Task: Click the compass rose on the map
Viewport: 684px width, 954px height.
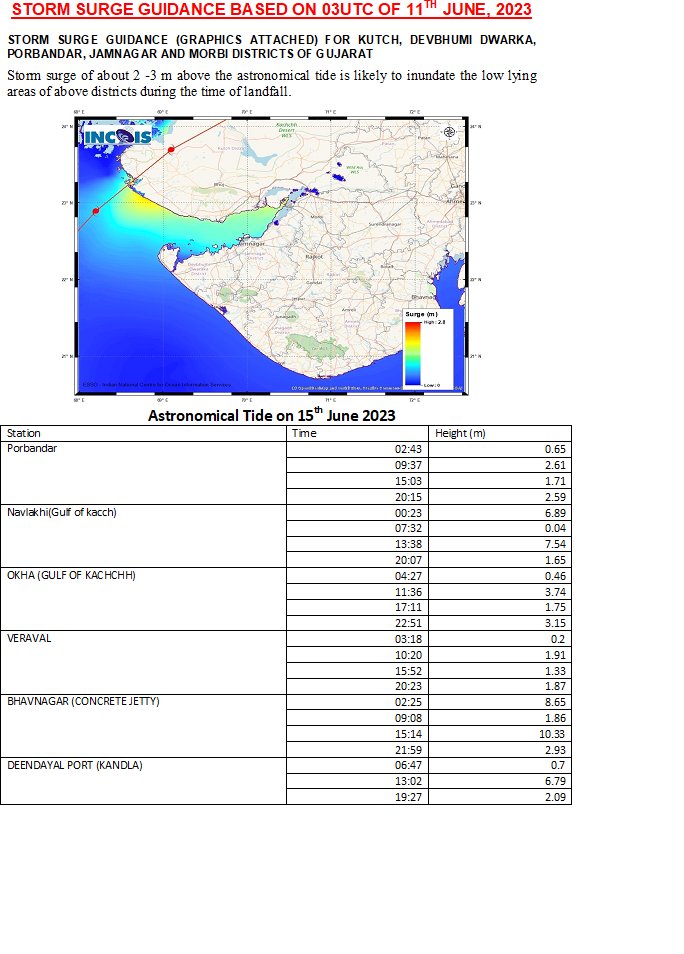Action: coord(450,132)
